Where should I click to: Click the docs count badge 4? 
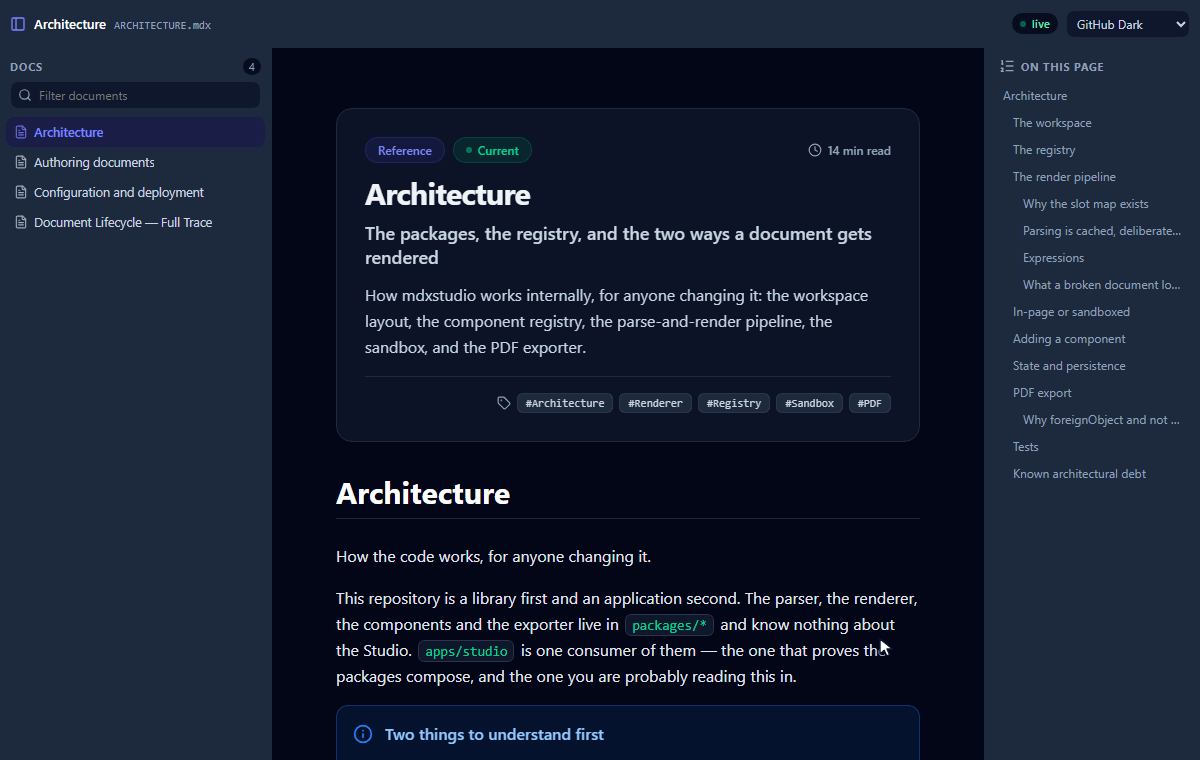[252, 67]
